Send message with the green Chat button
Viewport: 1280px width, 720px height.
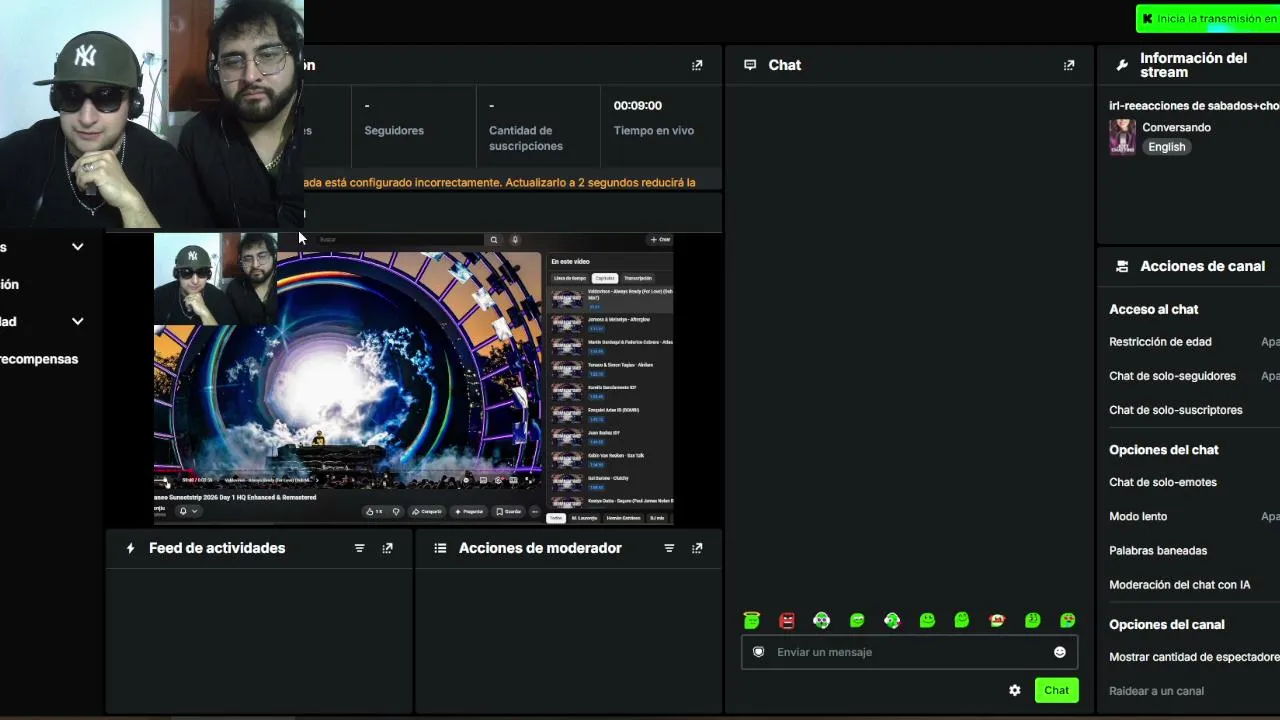(x=1056, y=690)
